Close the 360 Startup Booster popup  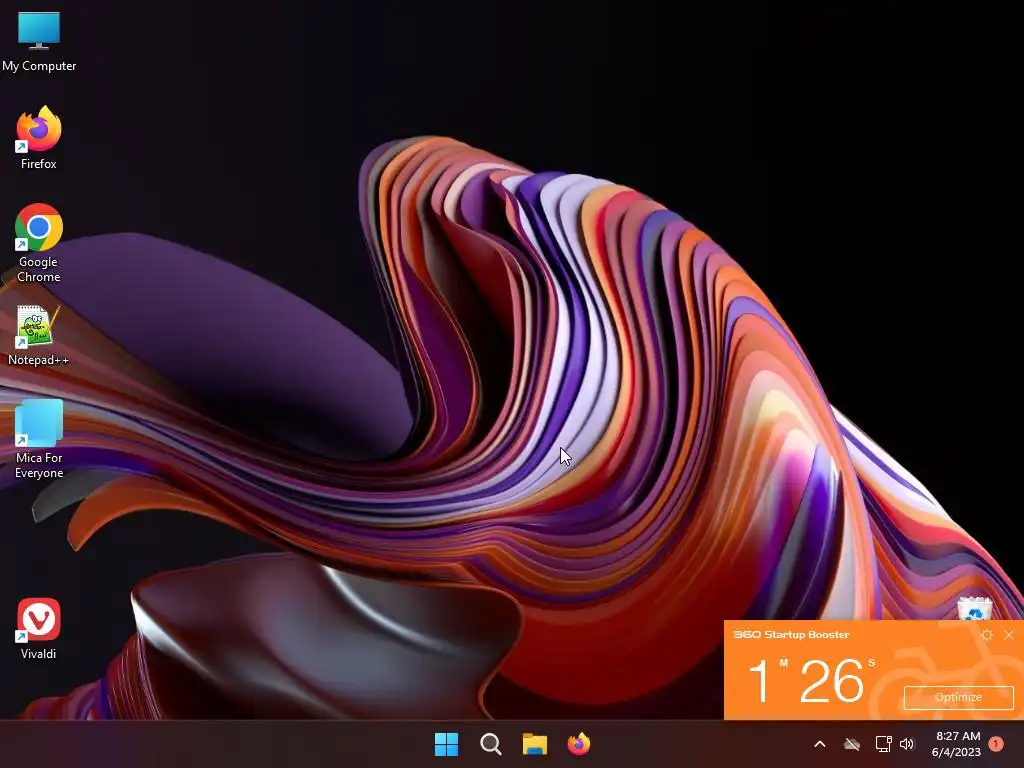point(1009,635)
